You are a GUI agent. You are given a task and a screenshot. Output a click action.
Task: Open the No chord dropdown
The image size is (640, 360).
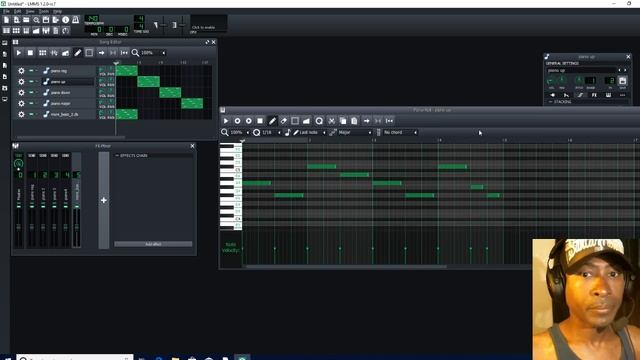click(x=400, y=133)
